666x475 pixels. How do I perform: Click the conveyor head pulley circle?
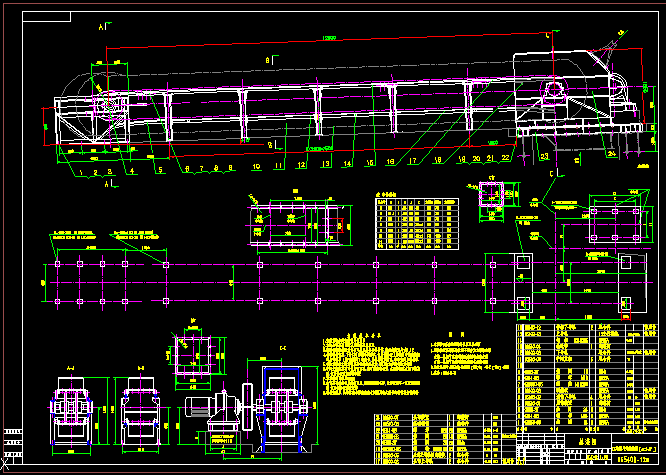[553, 90]
